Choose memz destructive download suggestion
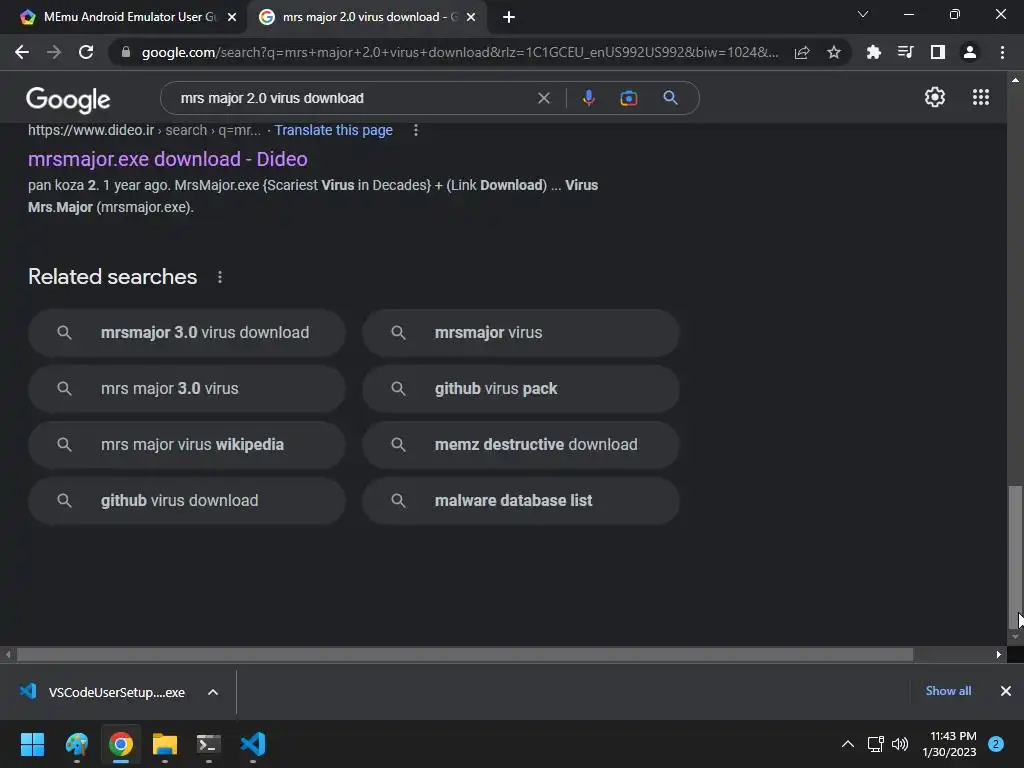The width and height of the screenshot is (1024, 768). pyautogui.click(x=521, y=445)
